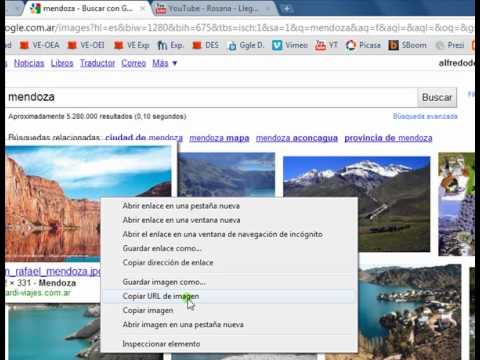Viewport: 480px width, 360px height.
Task: Choose Guardar imagen como...
Action: [229, 282]
